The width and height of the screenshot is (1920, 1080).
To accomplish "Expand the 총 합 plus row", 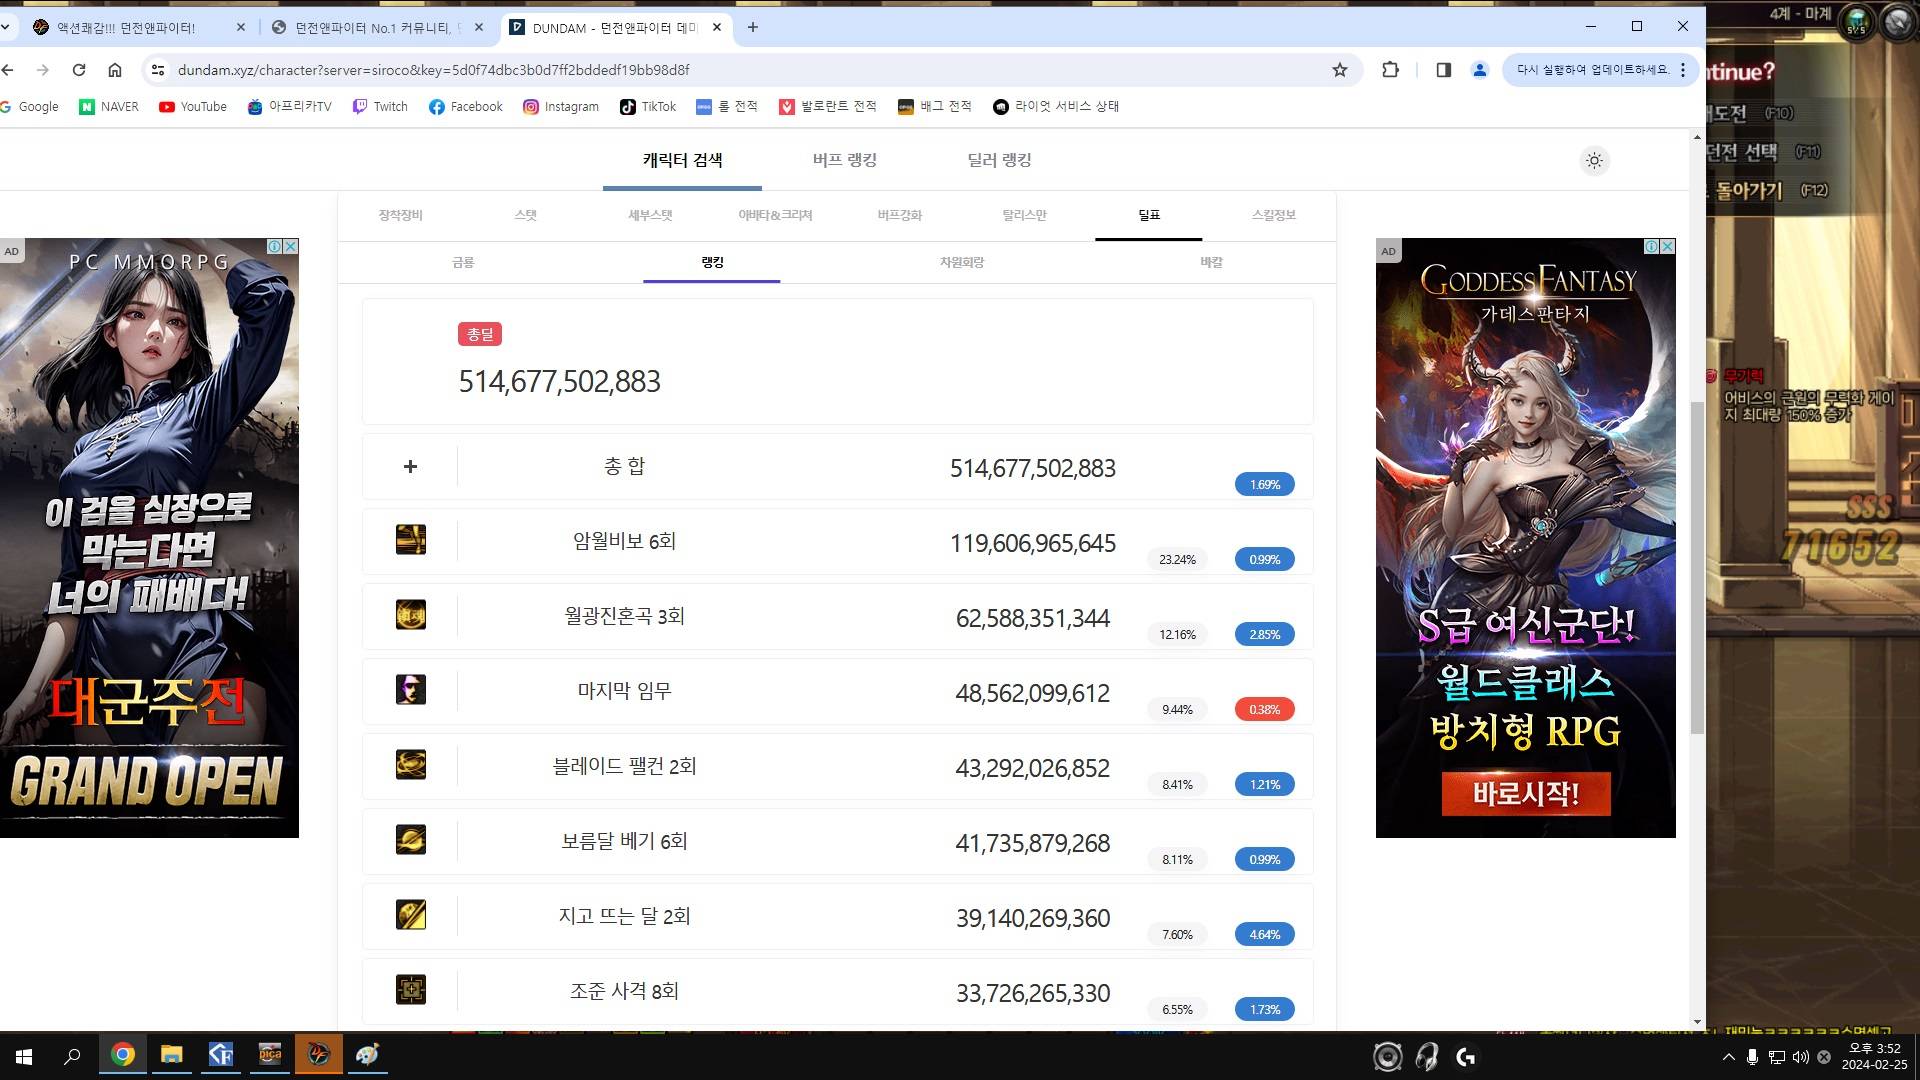I will coord(410,467).
